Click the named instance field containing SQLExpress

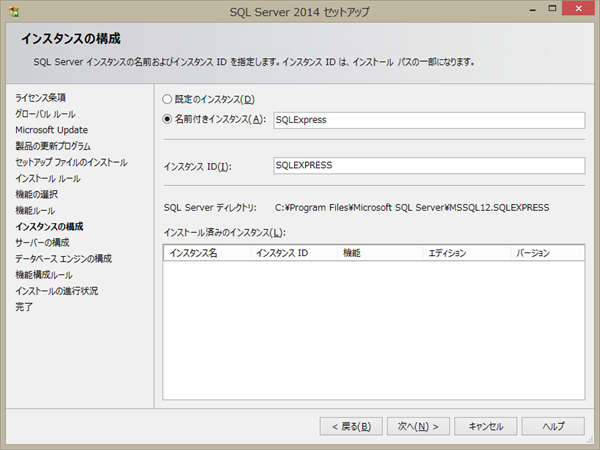click(x=429, y=120)
